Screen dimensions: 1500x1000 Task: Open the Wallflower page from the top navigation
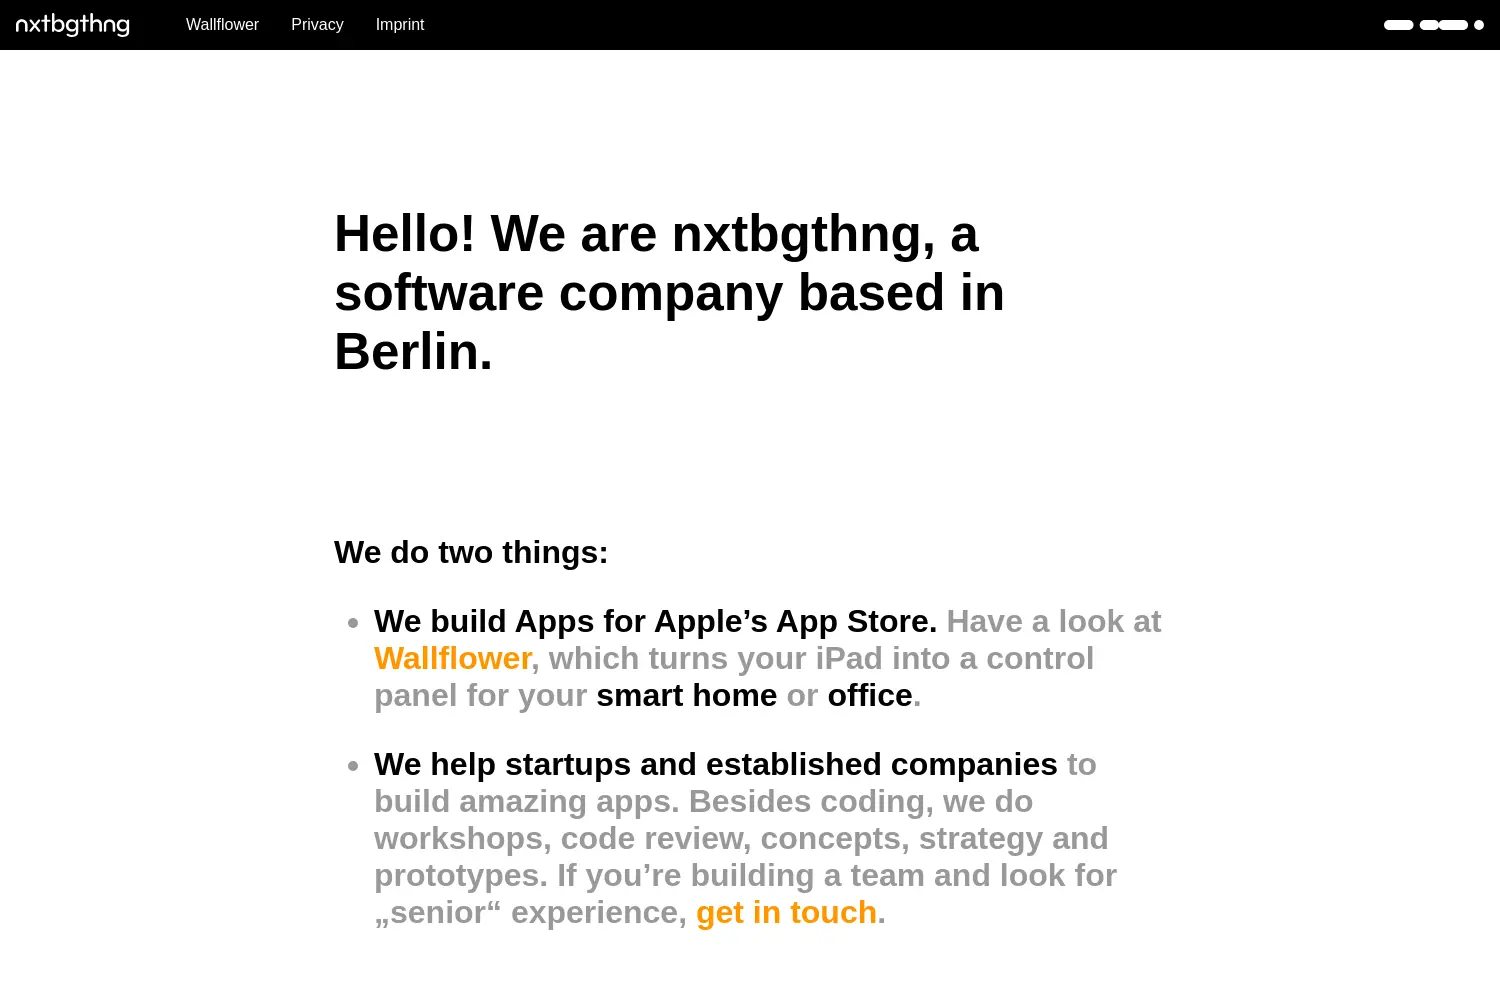222,25
